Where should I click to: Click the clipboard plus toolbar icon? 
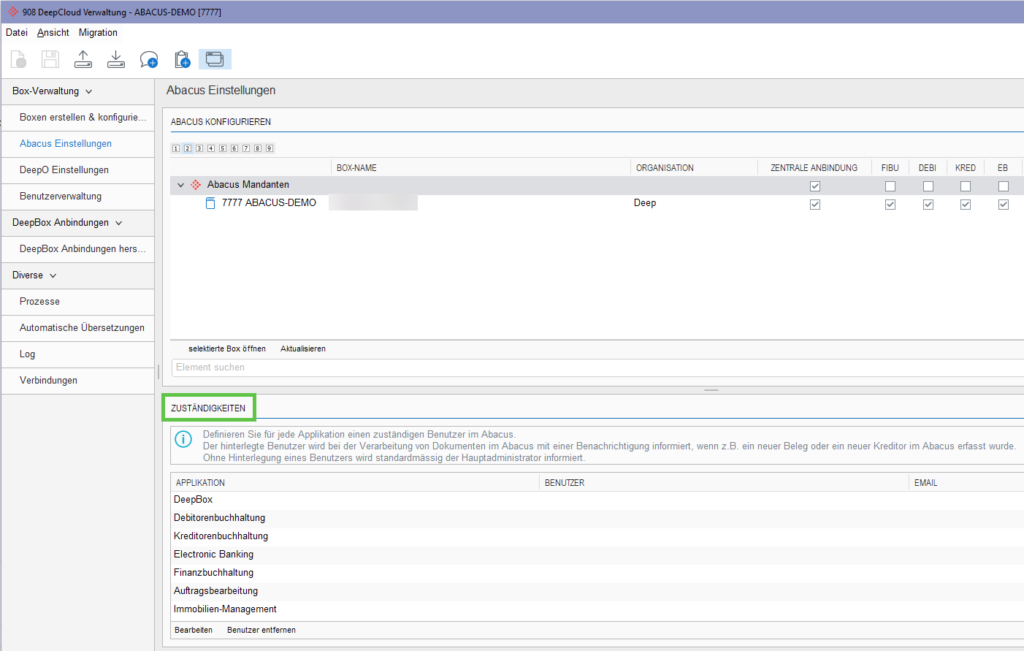182,59
